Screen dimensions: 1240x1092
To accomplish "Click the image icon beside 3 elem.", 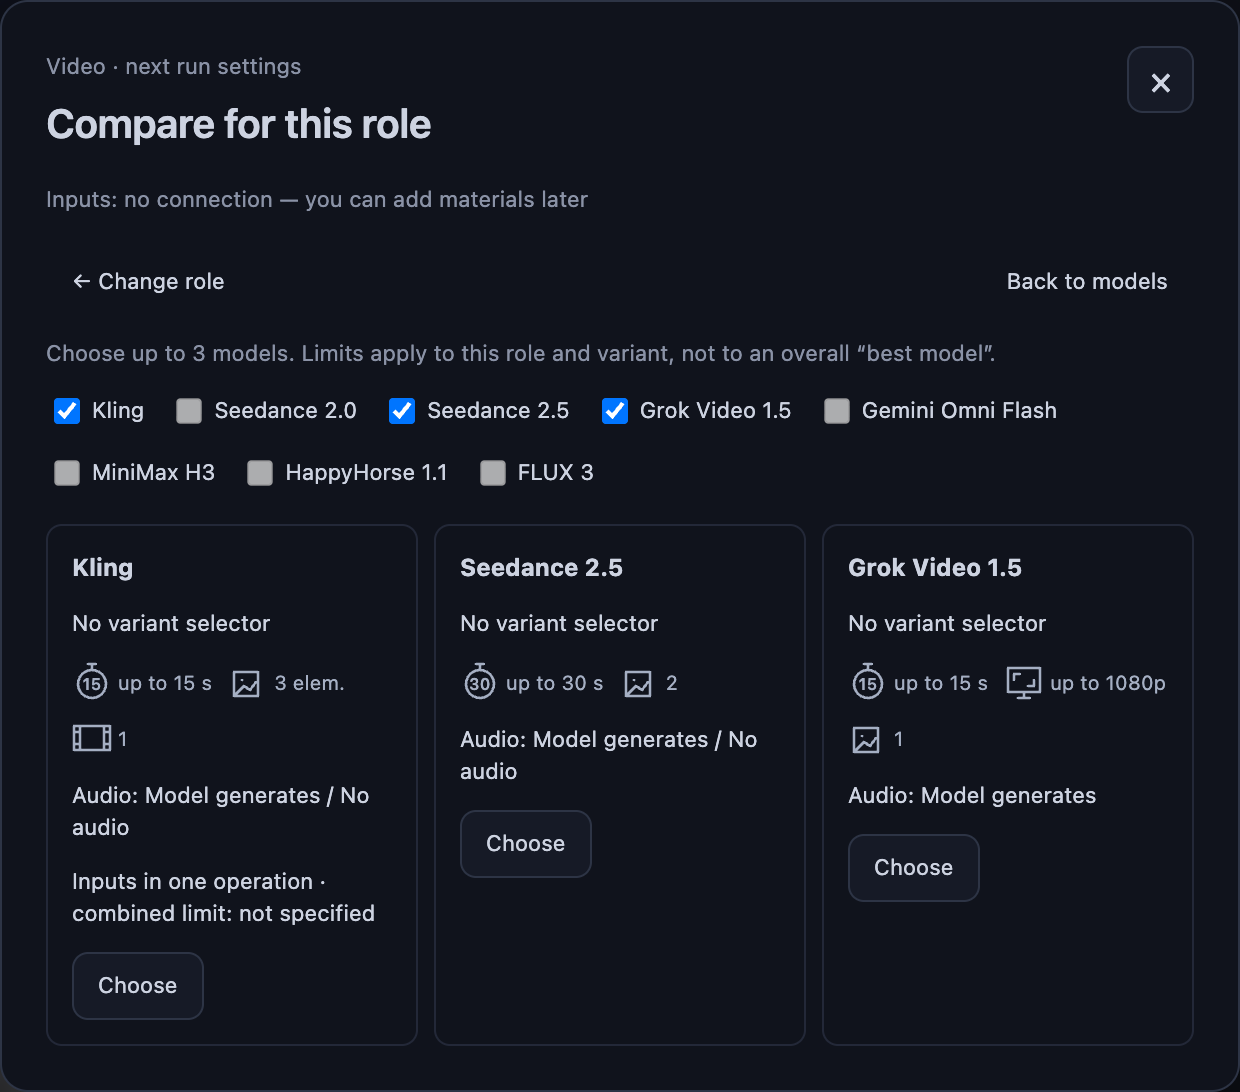I will (x=246, y=684).
